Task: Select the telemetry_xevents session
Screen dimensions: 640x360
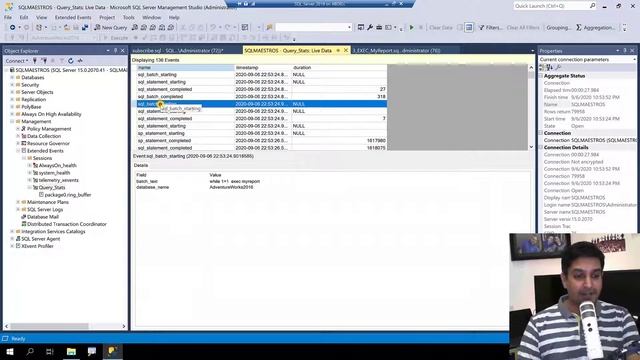Action: (58, 180)
